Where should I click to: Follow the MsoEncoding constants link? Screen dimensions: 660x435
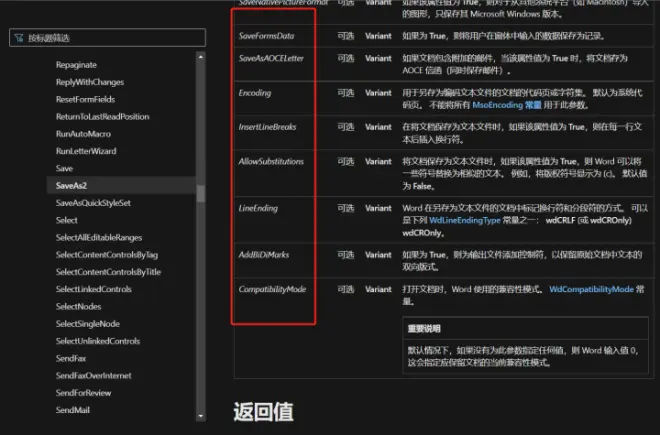point(507,105)
